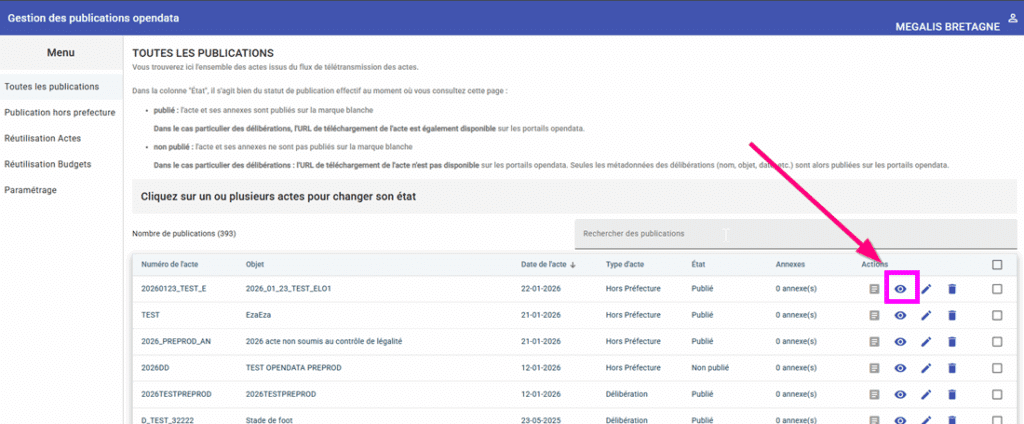Edit the TEST act with the pencil icon
1024x424 pixels.
[926, 315]
